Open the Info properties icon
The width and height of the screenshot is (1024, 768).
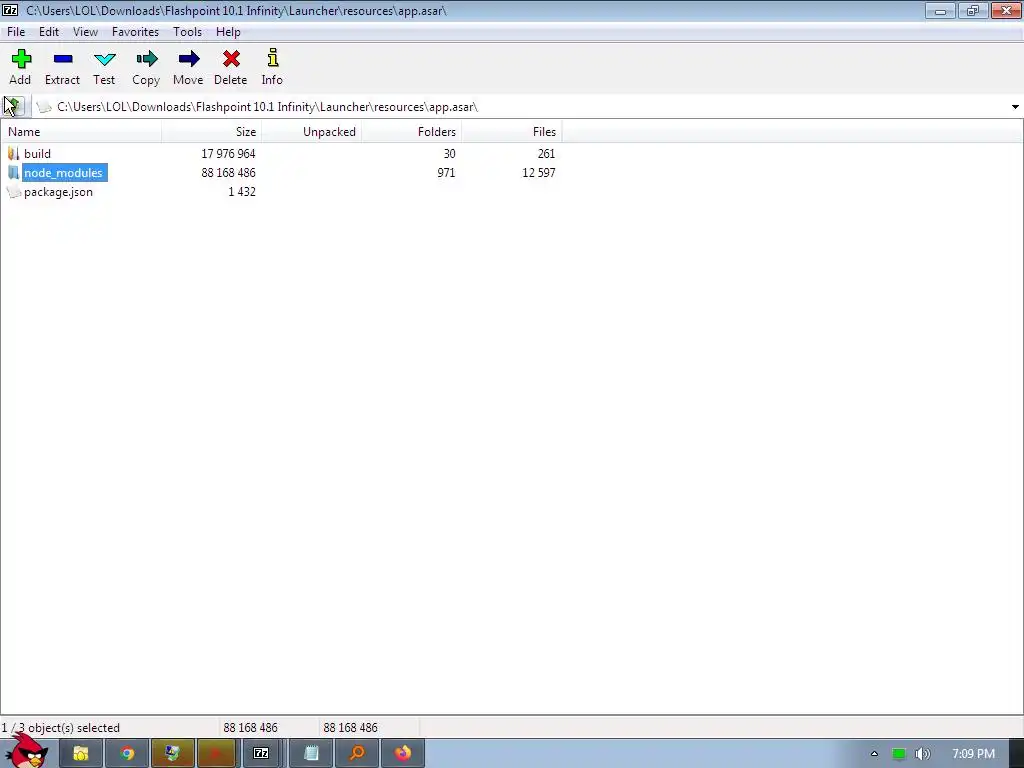[272, 58]
